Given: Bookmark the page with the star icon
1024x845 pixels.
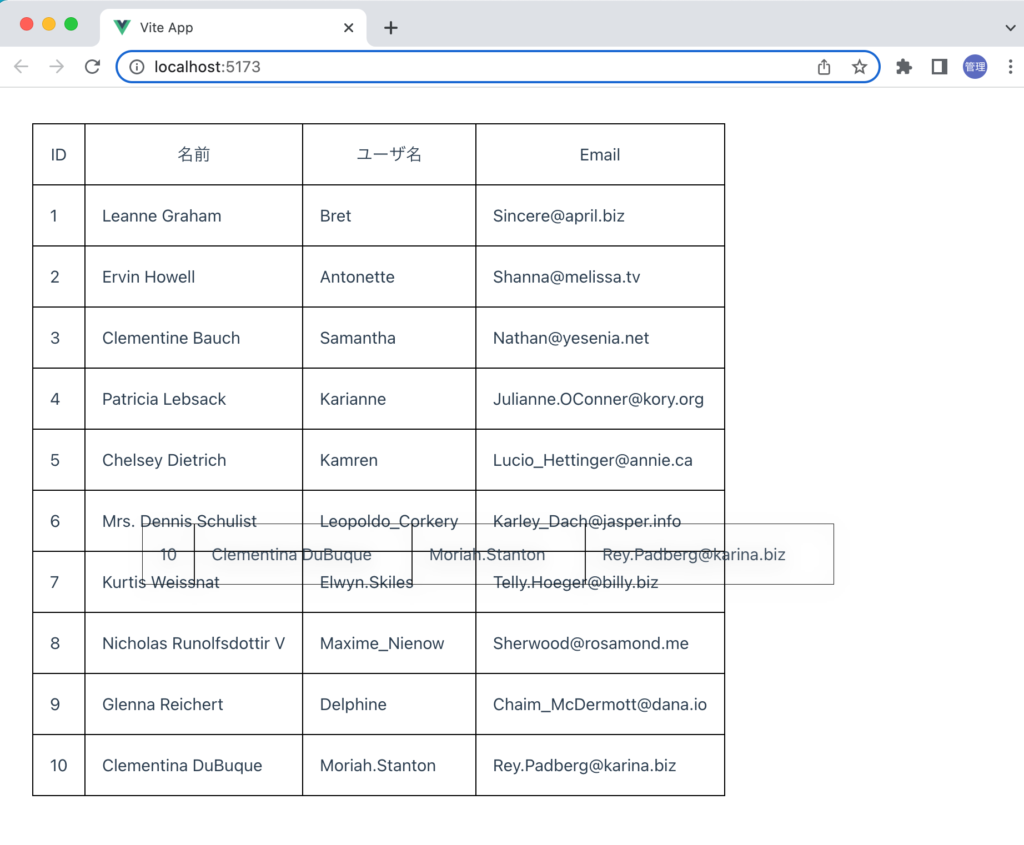Looking at the screenshot, I should 859,67.
